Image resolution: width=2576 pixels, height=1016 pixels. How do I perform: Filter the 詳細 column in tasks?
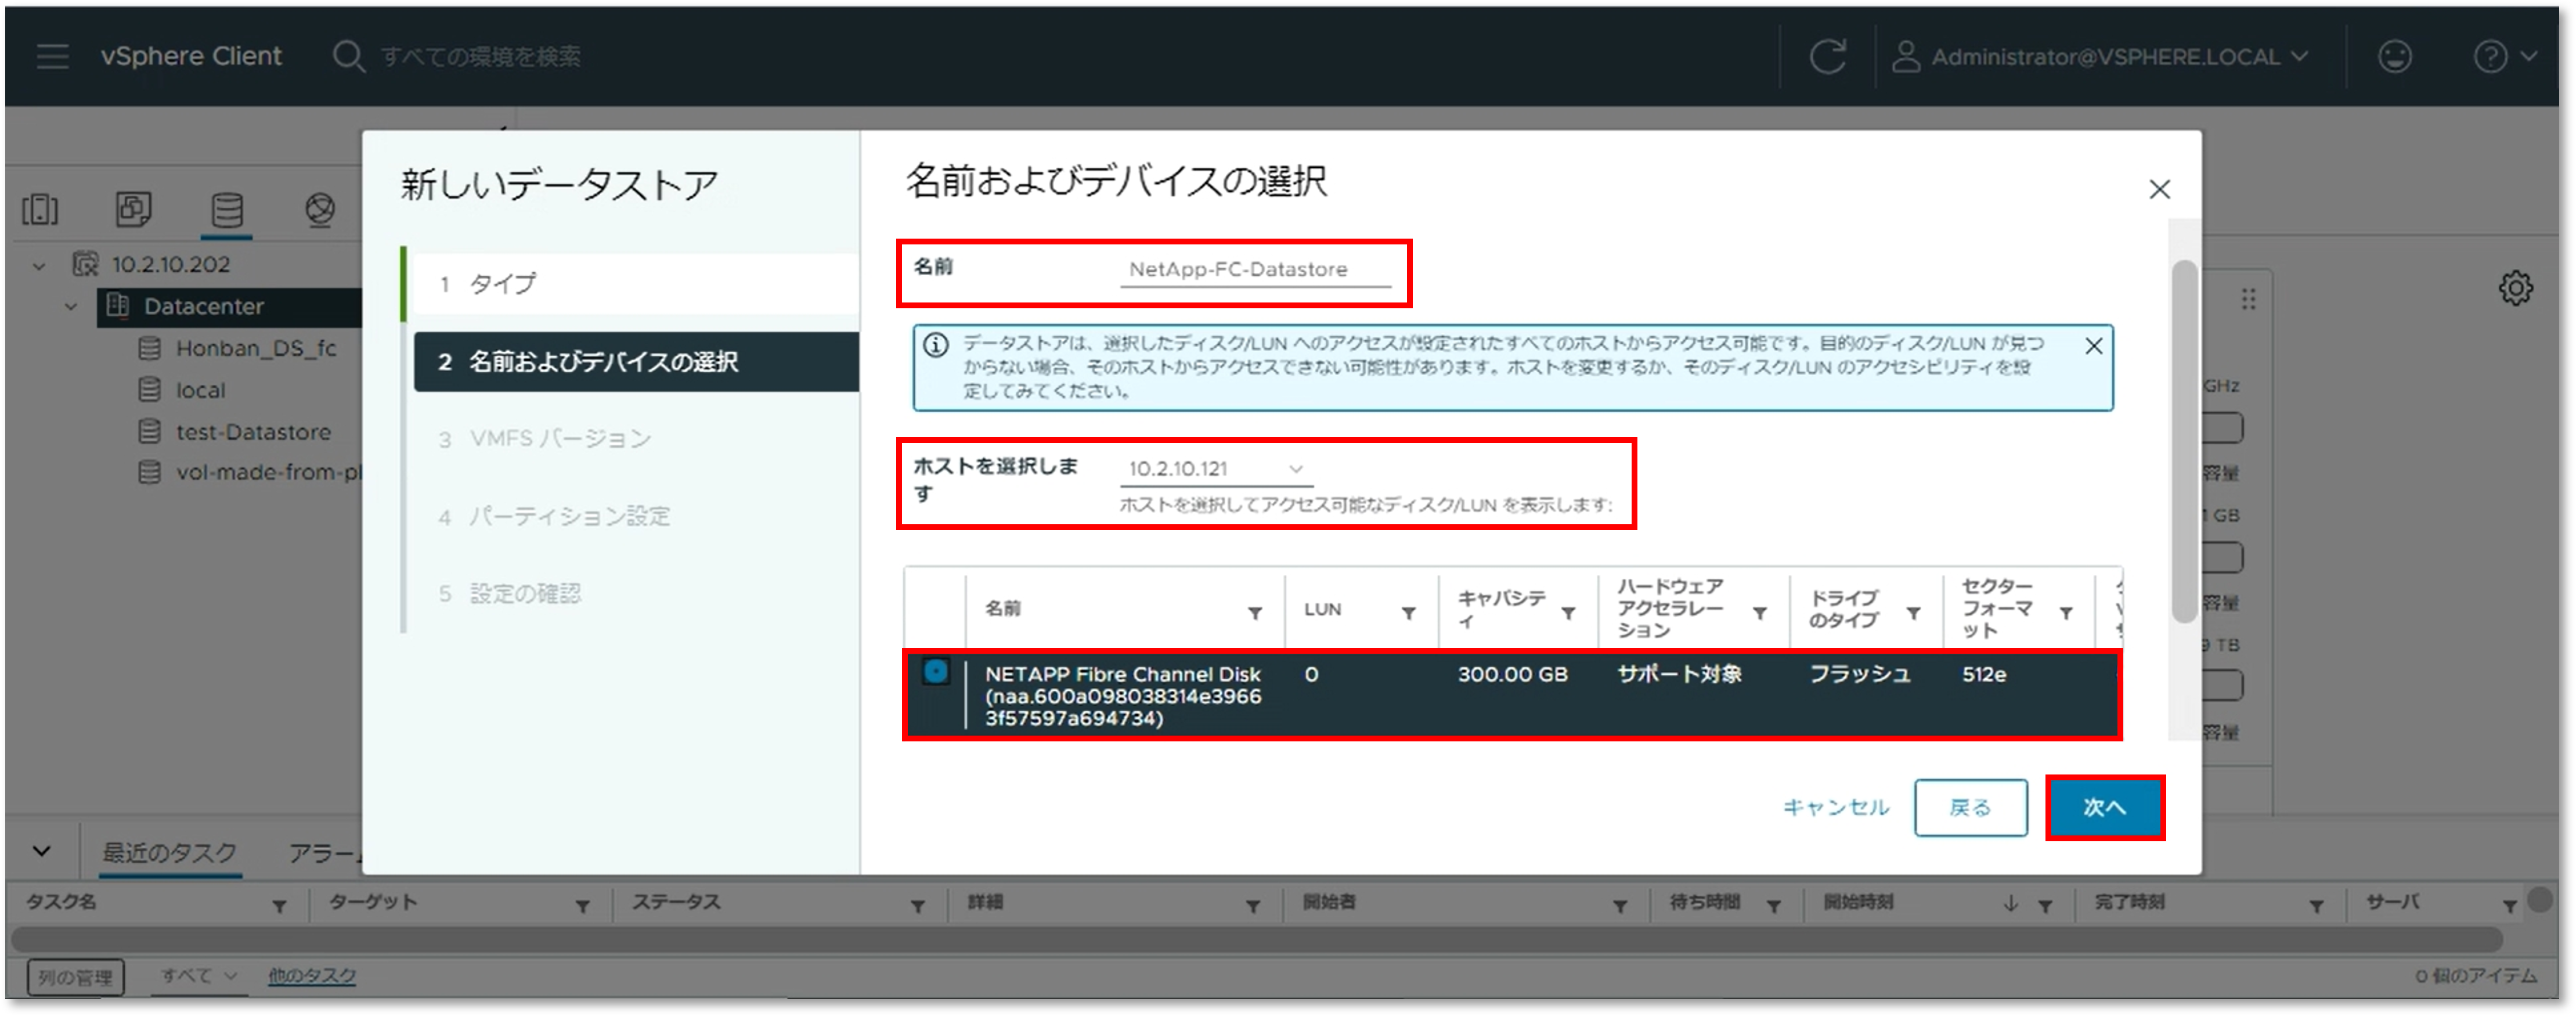click(1252, 906)
